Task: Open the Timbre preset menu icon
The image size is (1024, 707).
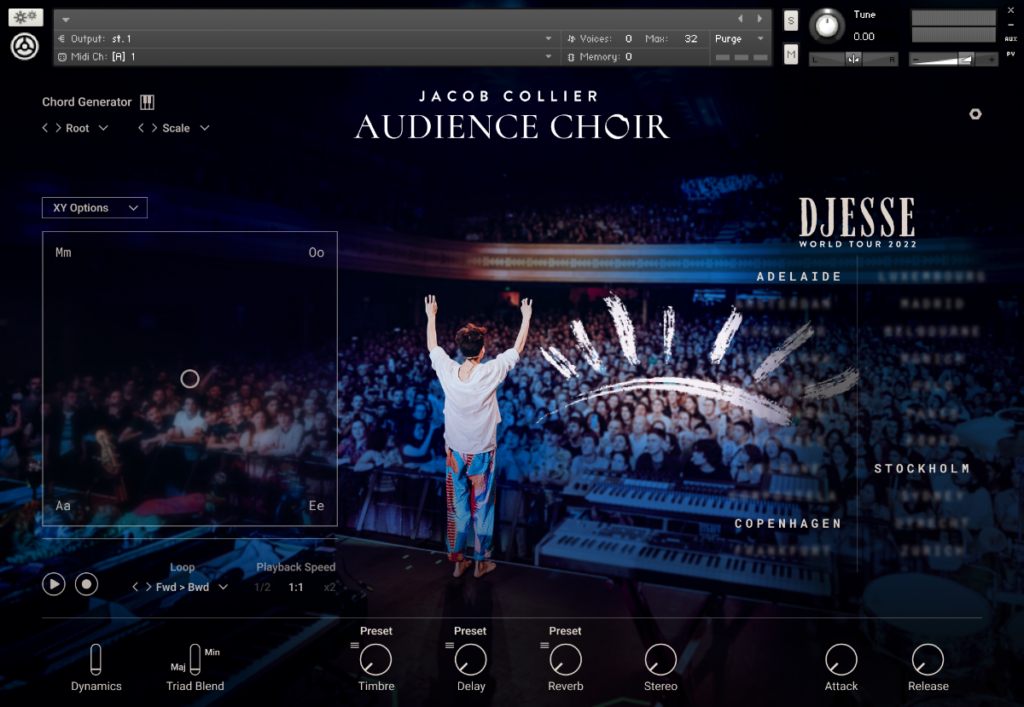Action: [354, 645]
